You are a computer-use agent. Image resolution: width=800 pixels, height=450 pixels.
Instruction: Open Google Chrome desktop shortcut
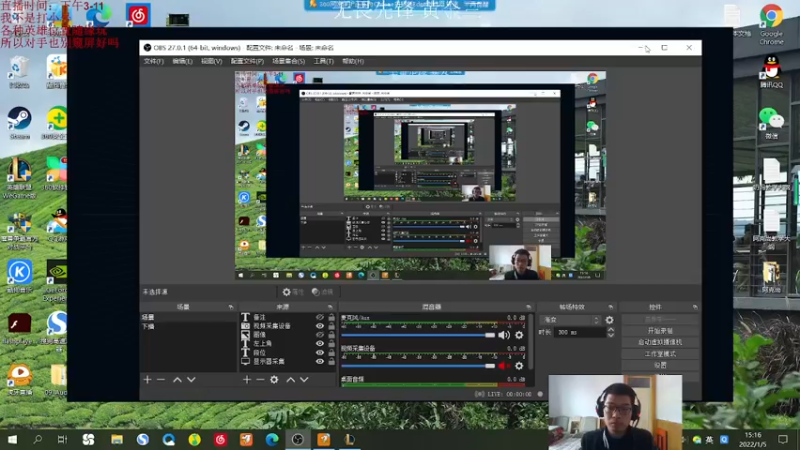[771, 23]
